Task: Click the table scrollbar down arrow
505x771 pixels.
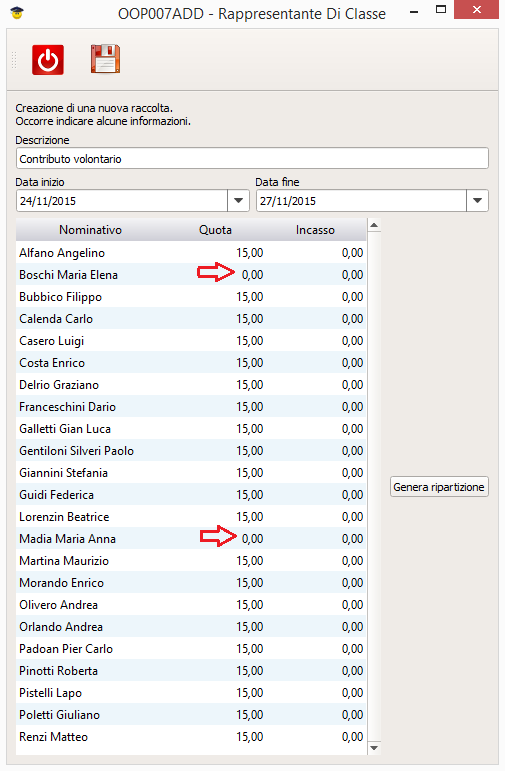Action: tap(374, 748)
